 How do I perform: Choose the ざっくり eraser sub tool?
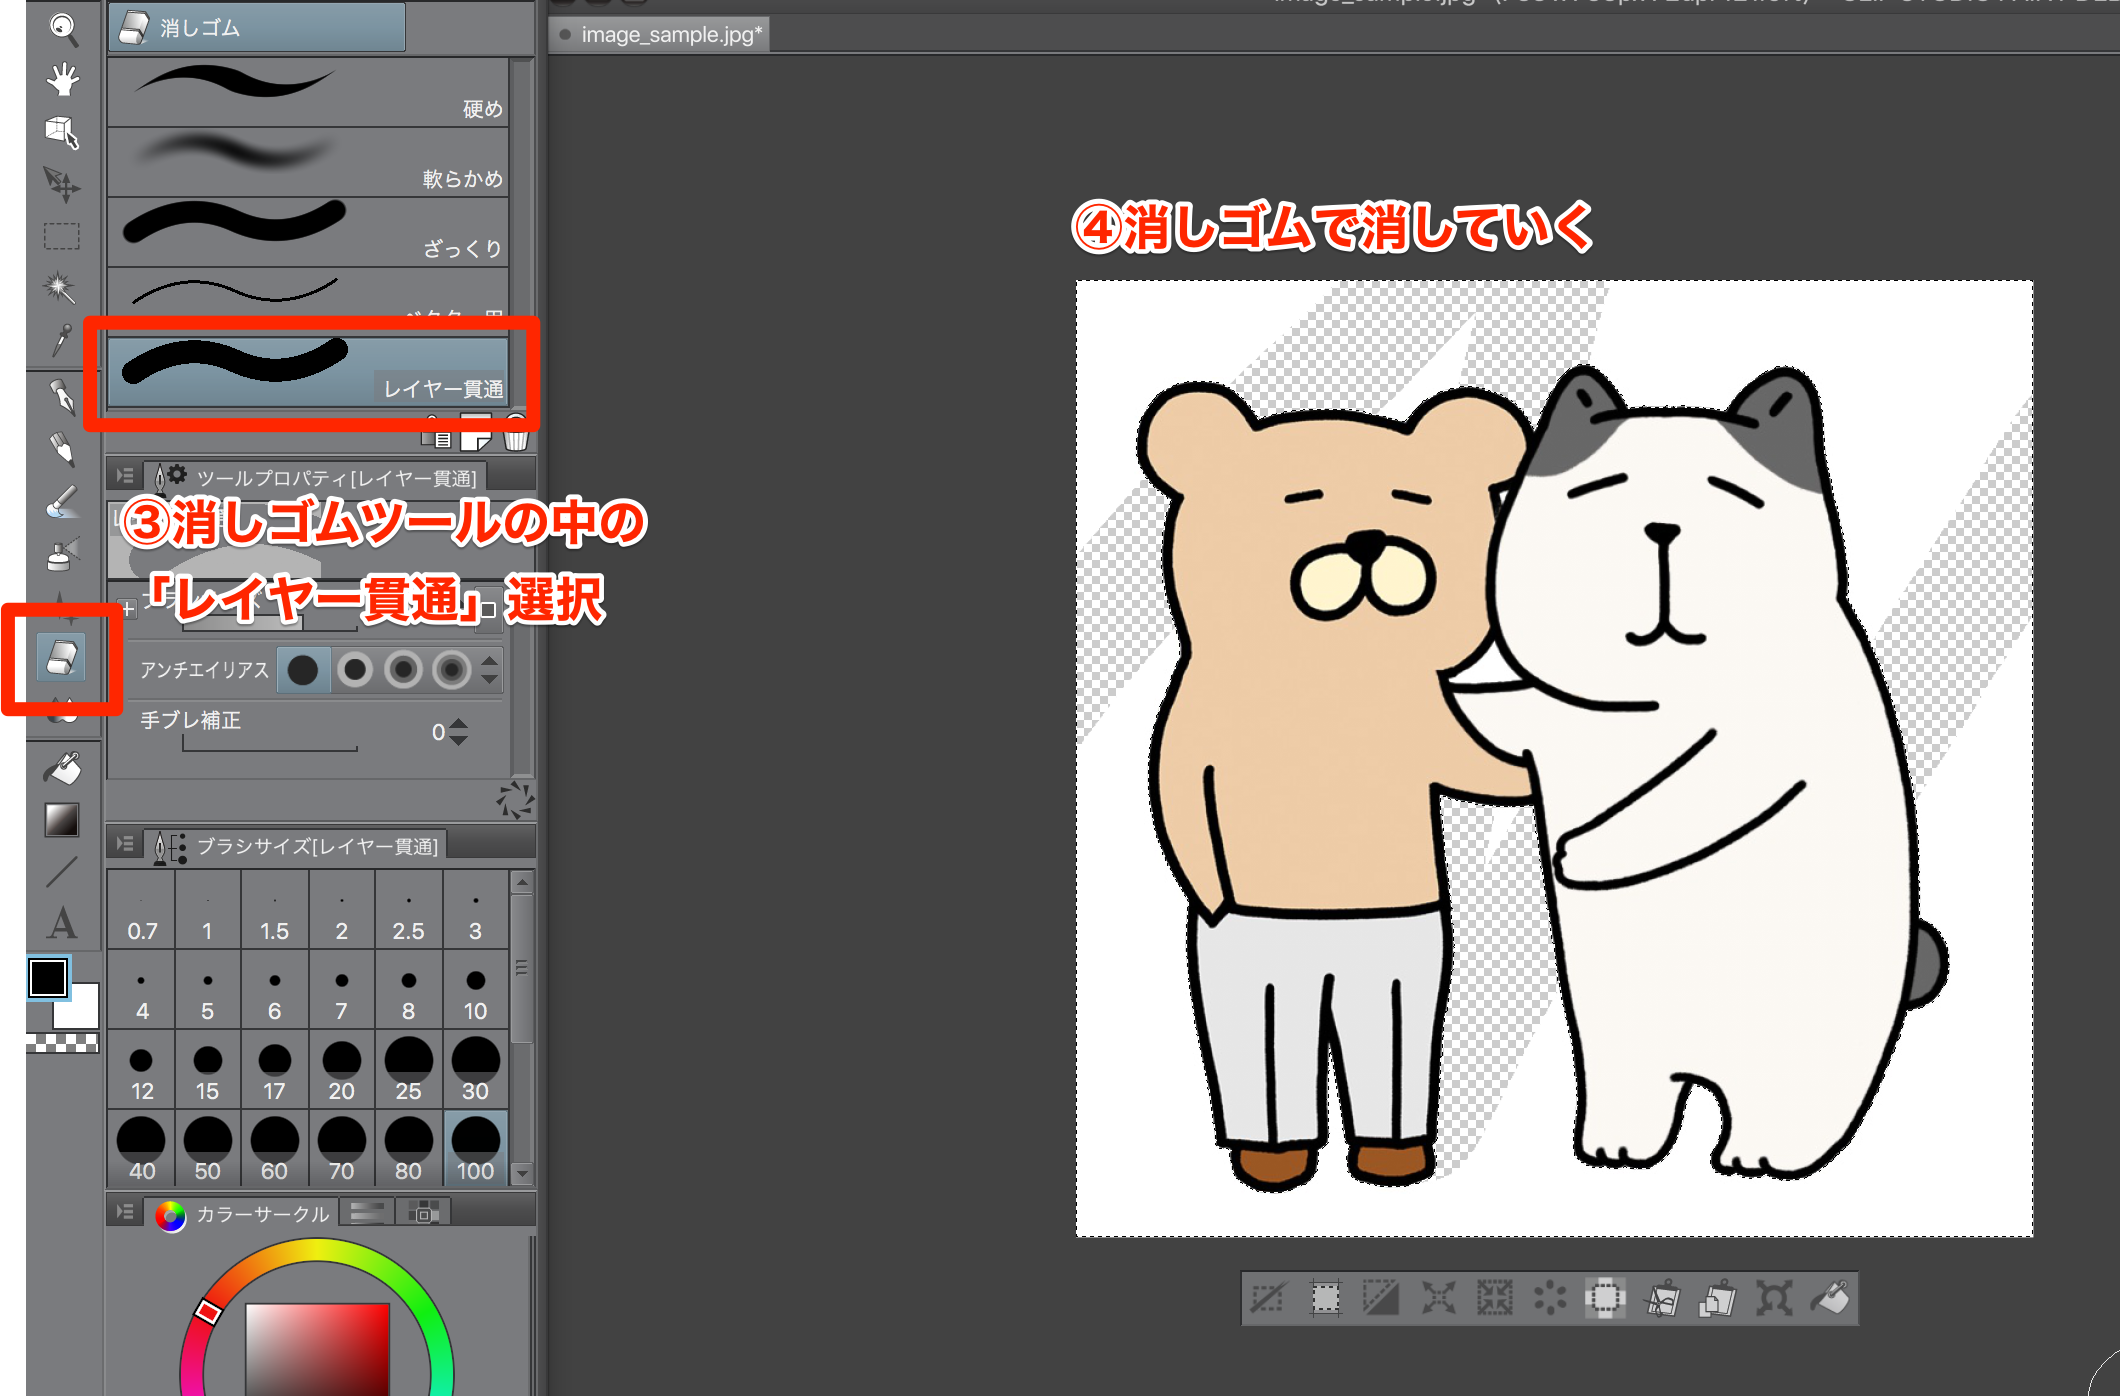coord(308,232)
